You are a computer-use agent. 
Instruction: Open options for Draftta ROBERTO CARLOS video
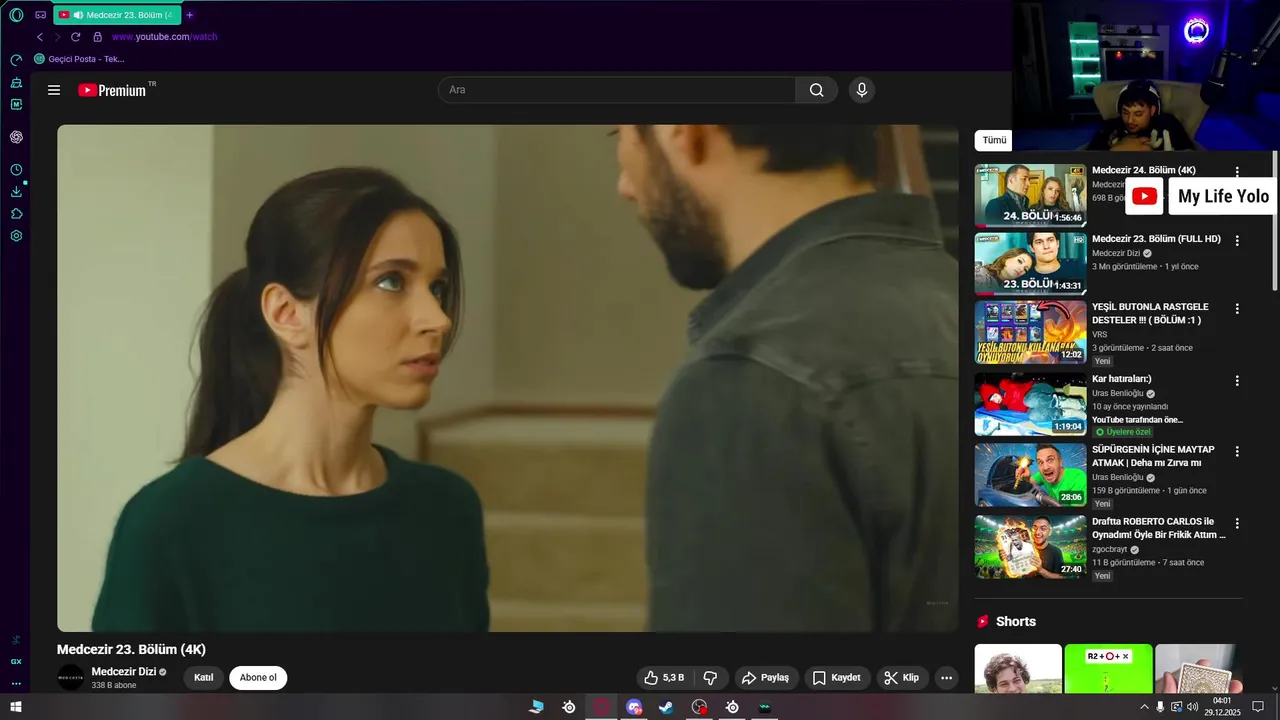click(1237, 524)
